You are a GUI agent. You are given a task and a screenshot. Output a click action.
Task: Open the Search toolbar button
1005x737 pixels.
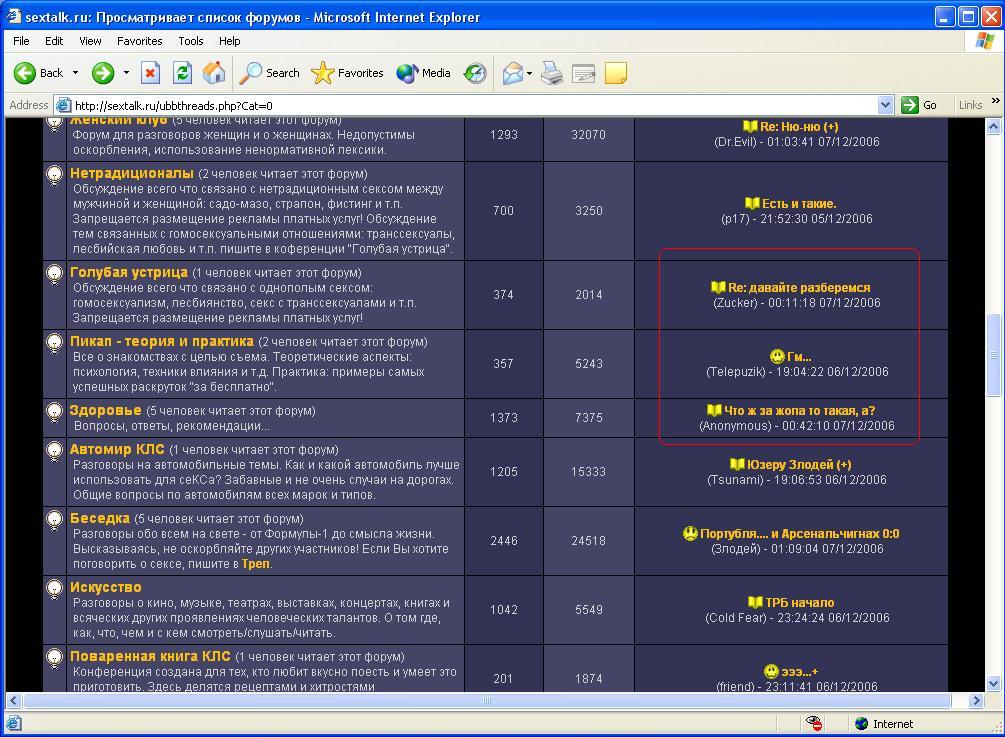(x=270, y=73)
